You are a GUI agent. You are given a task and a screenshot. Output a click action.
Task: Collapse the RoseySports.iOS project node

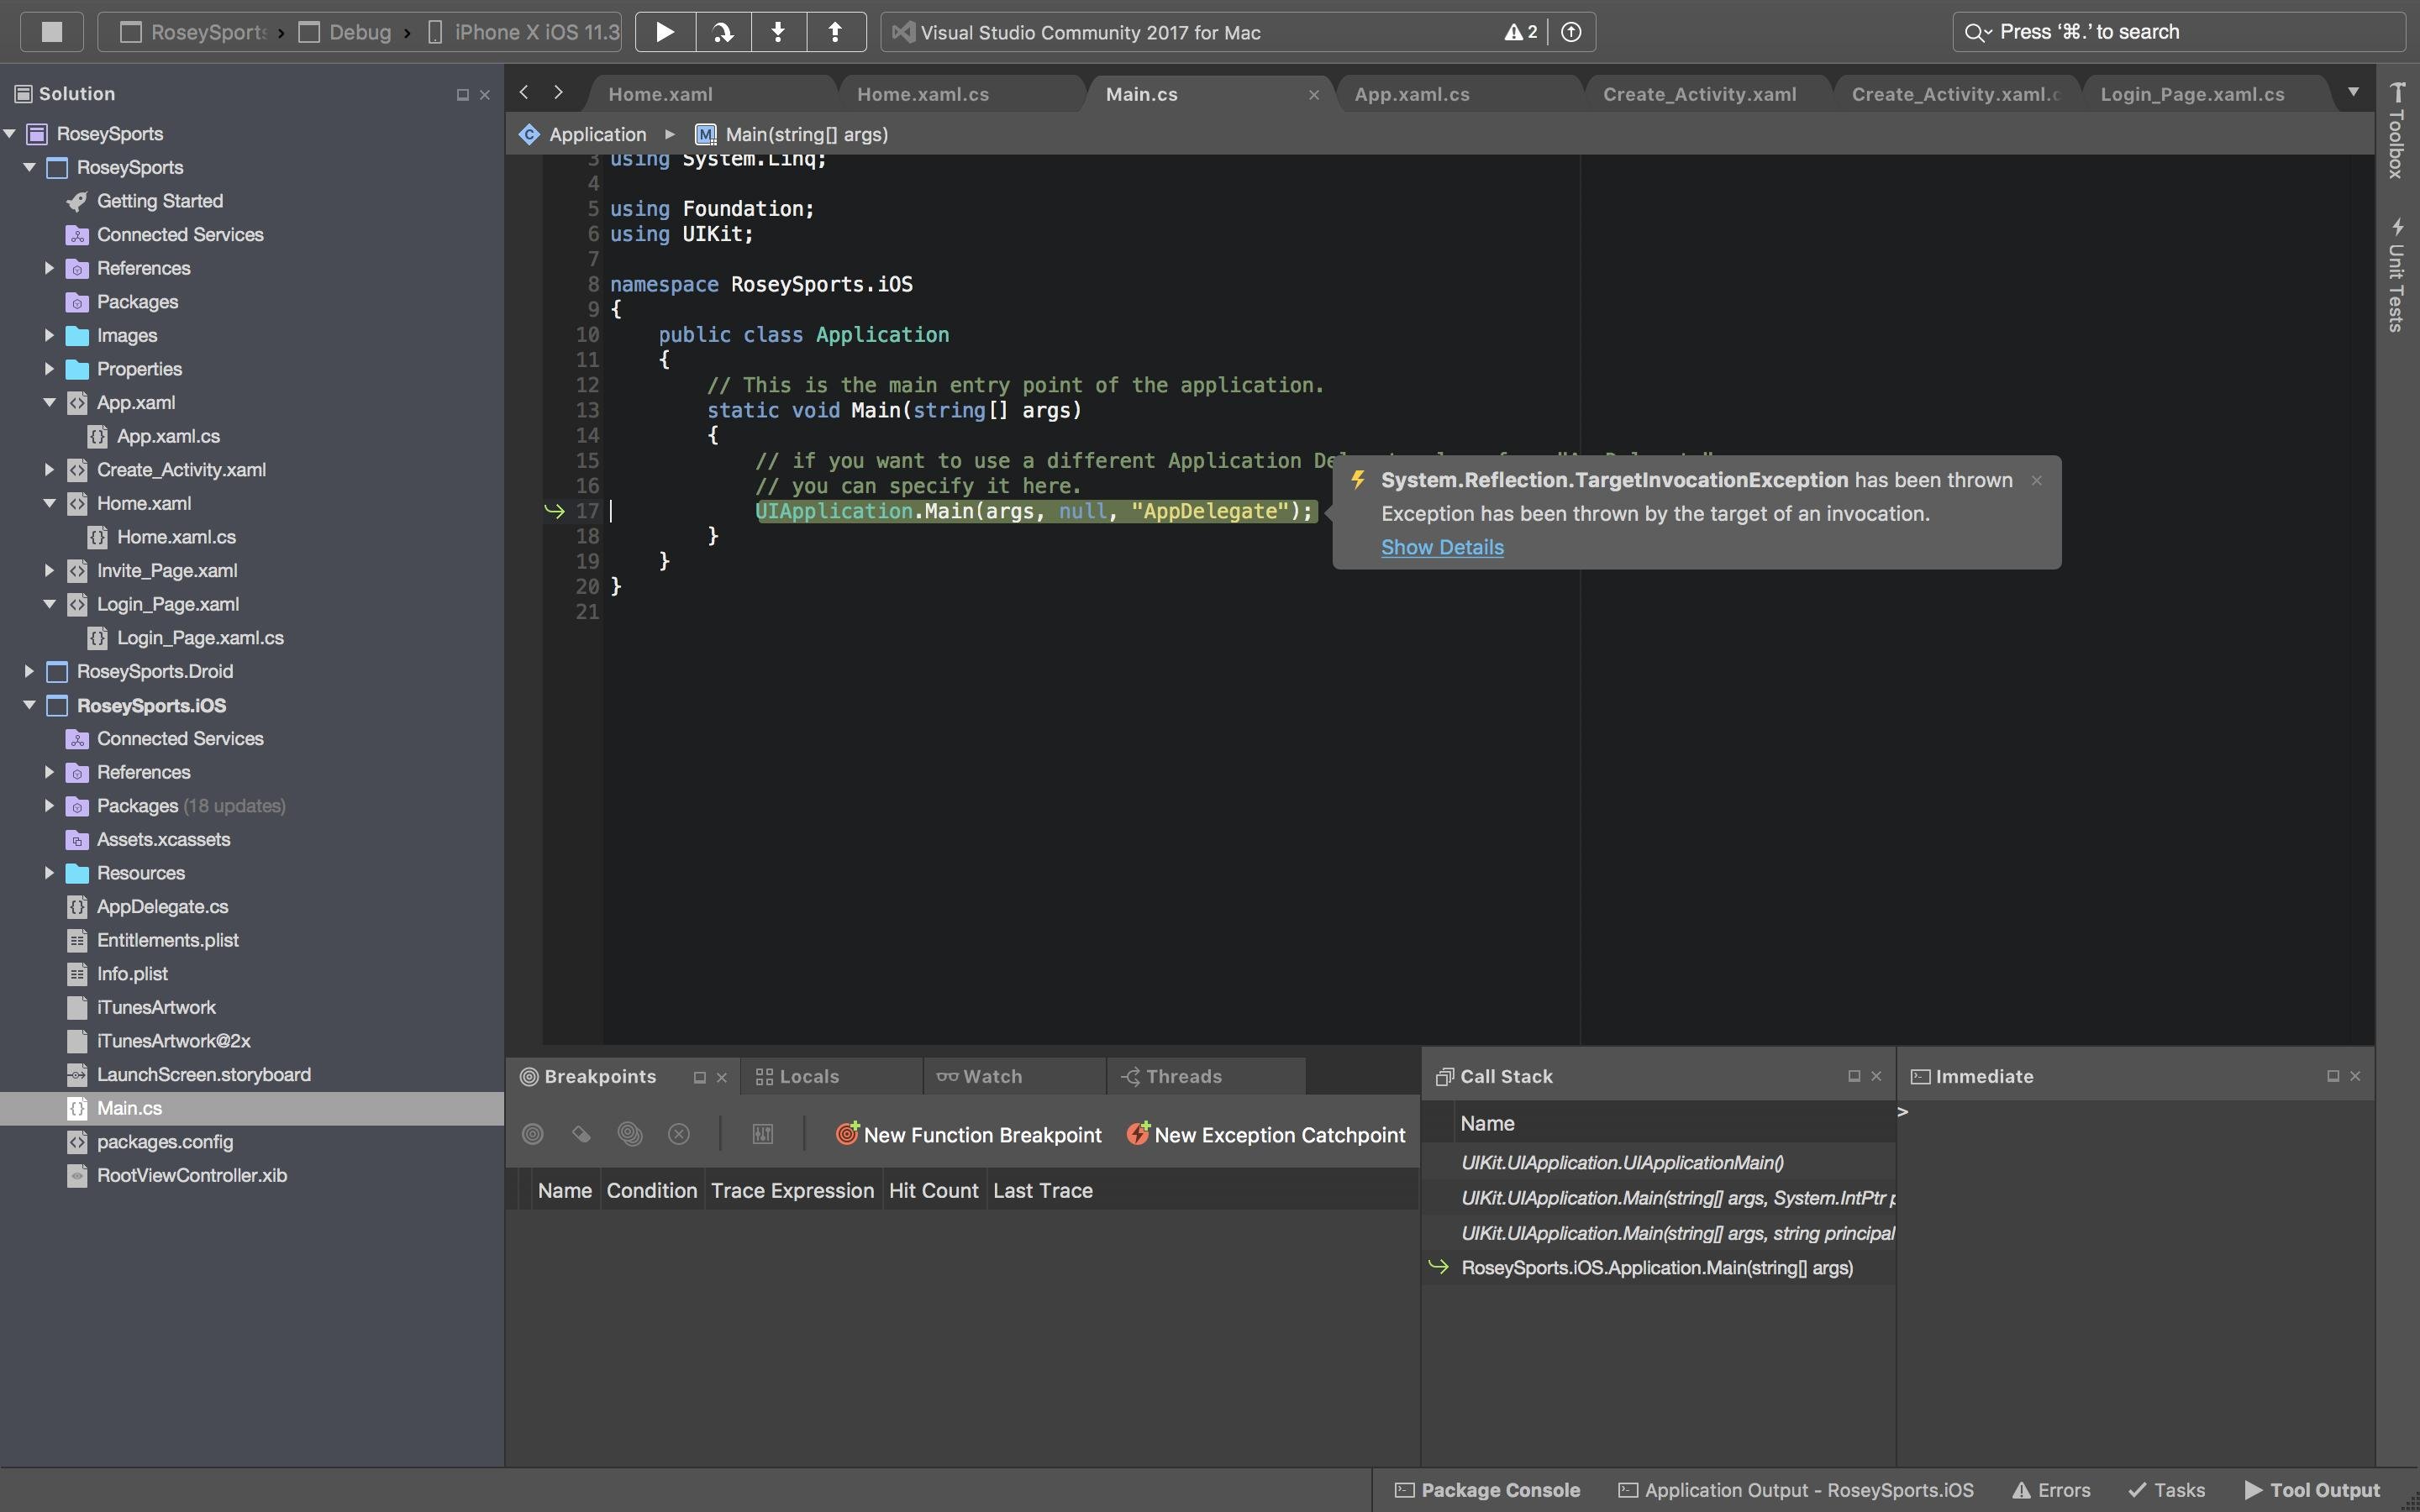coord(29,705)
